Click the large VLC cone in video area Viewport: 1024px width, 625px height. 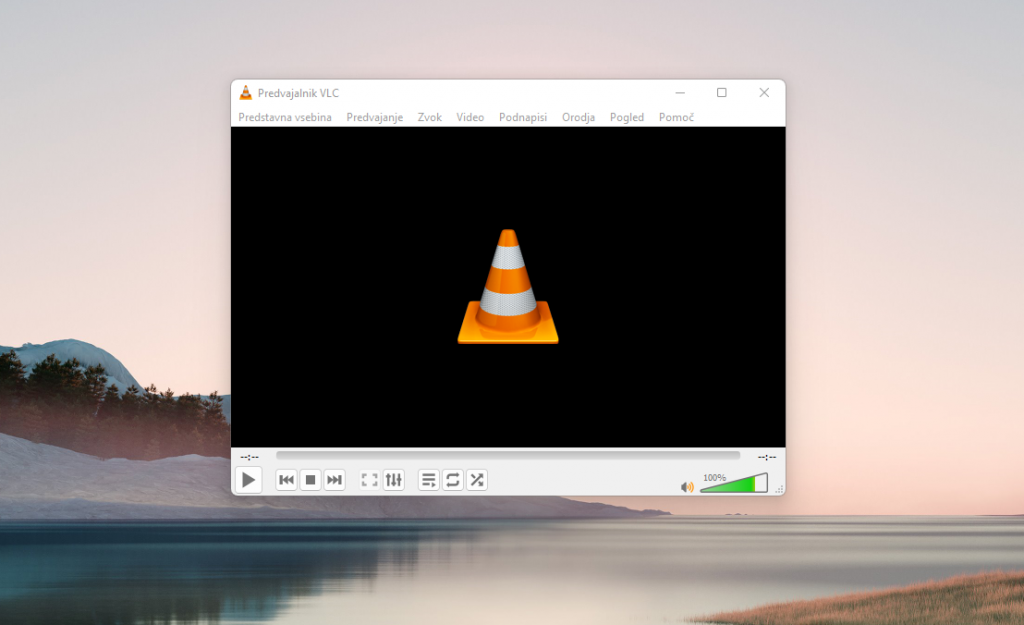(x=508, y=287)
